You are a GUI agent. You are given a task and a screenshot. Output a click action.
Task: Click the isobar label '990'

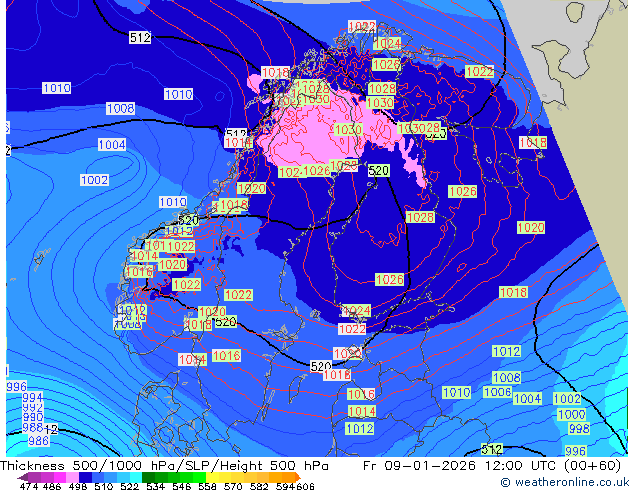tap(32, 417)
